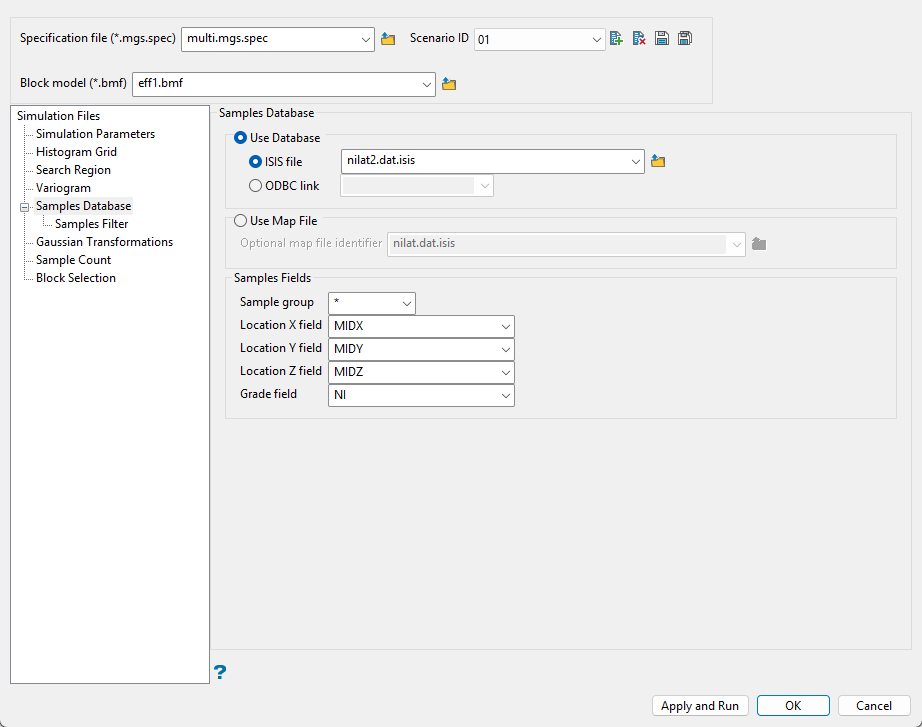Viewport: 922px width, 727px height.
Task: Browse for the ISIS database file
Action: (658, 161)
